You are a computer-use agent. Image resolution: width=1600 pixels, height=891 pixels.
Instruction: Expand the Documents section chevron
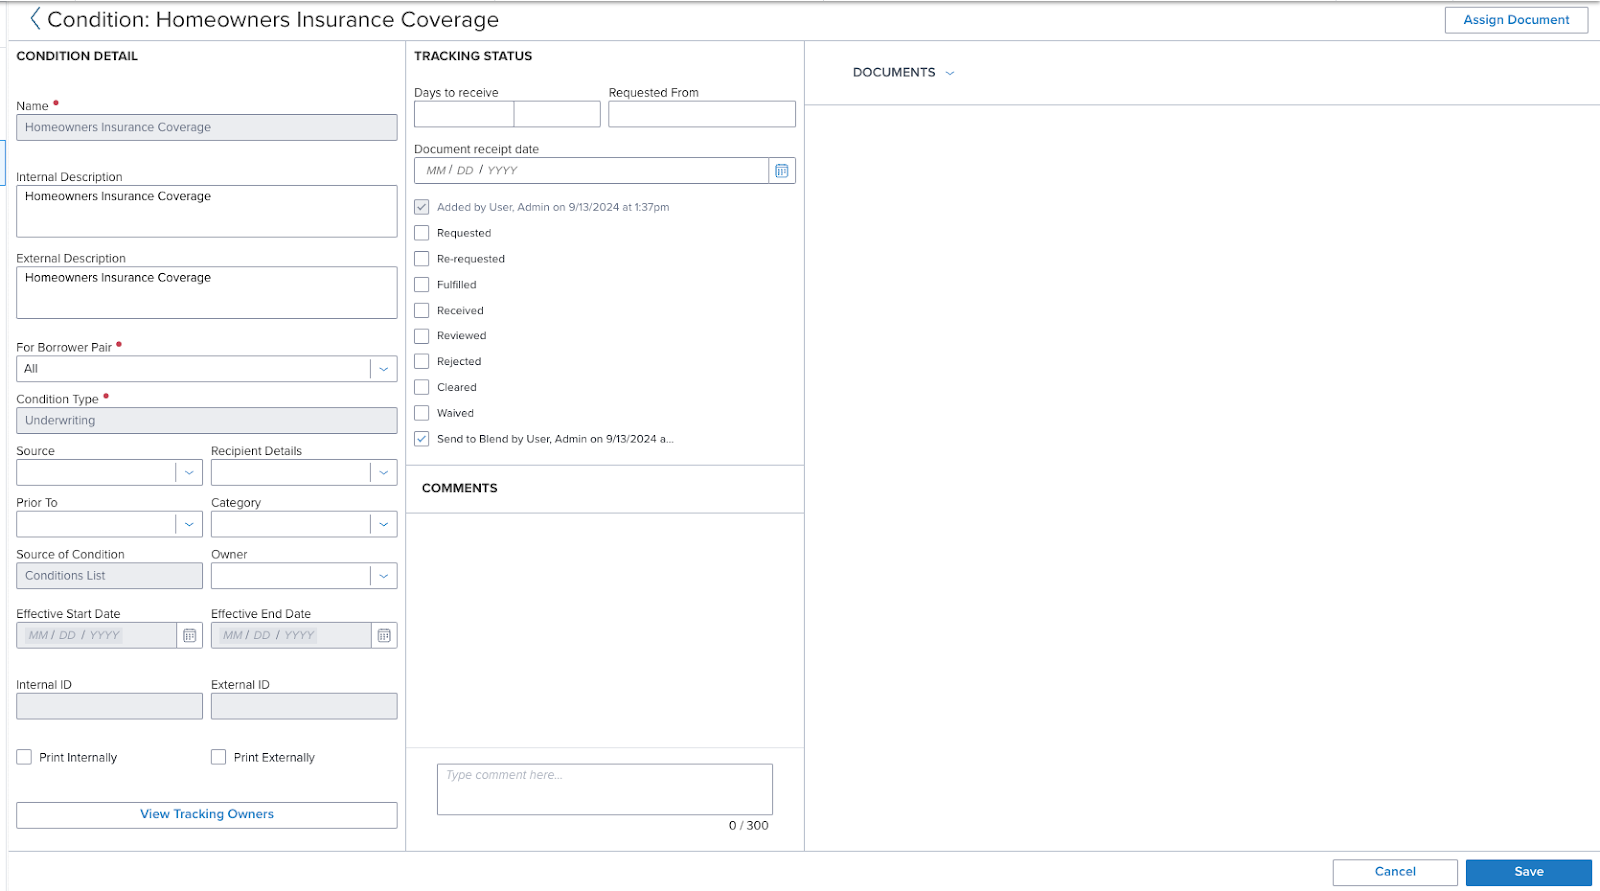(x=950, y=73)
